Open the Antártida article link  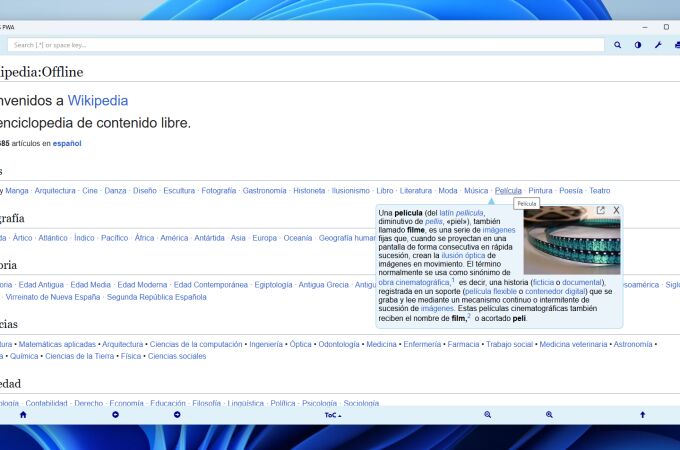[209, 238]
